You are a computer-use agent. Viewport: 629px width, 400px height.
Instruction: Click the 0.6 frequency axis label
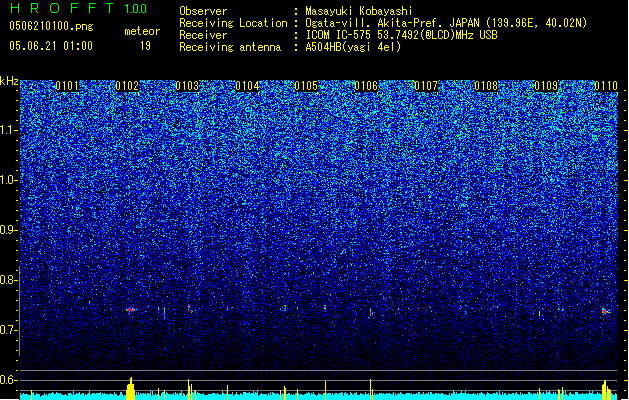tap(8, 380)
